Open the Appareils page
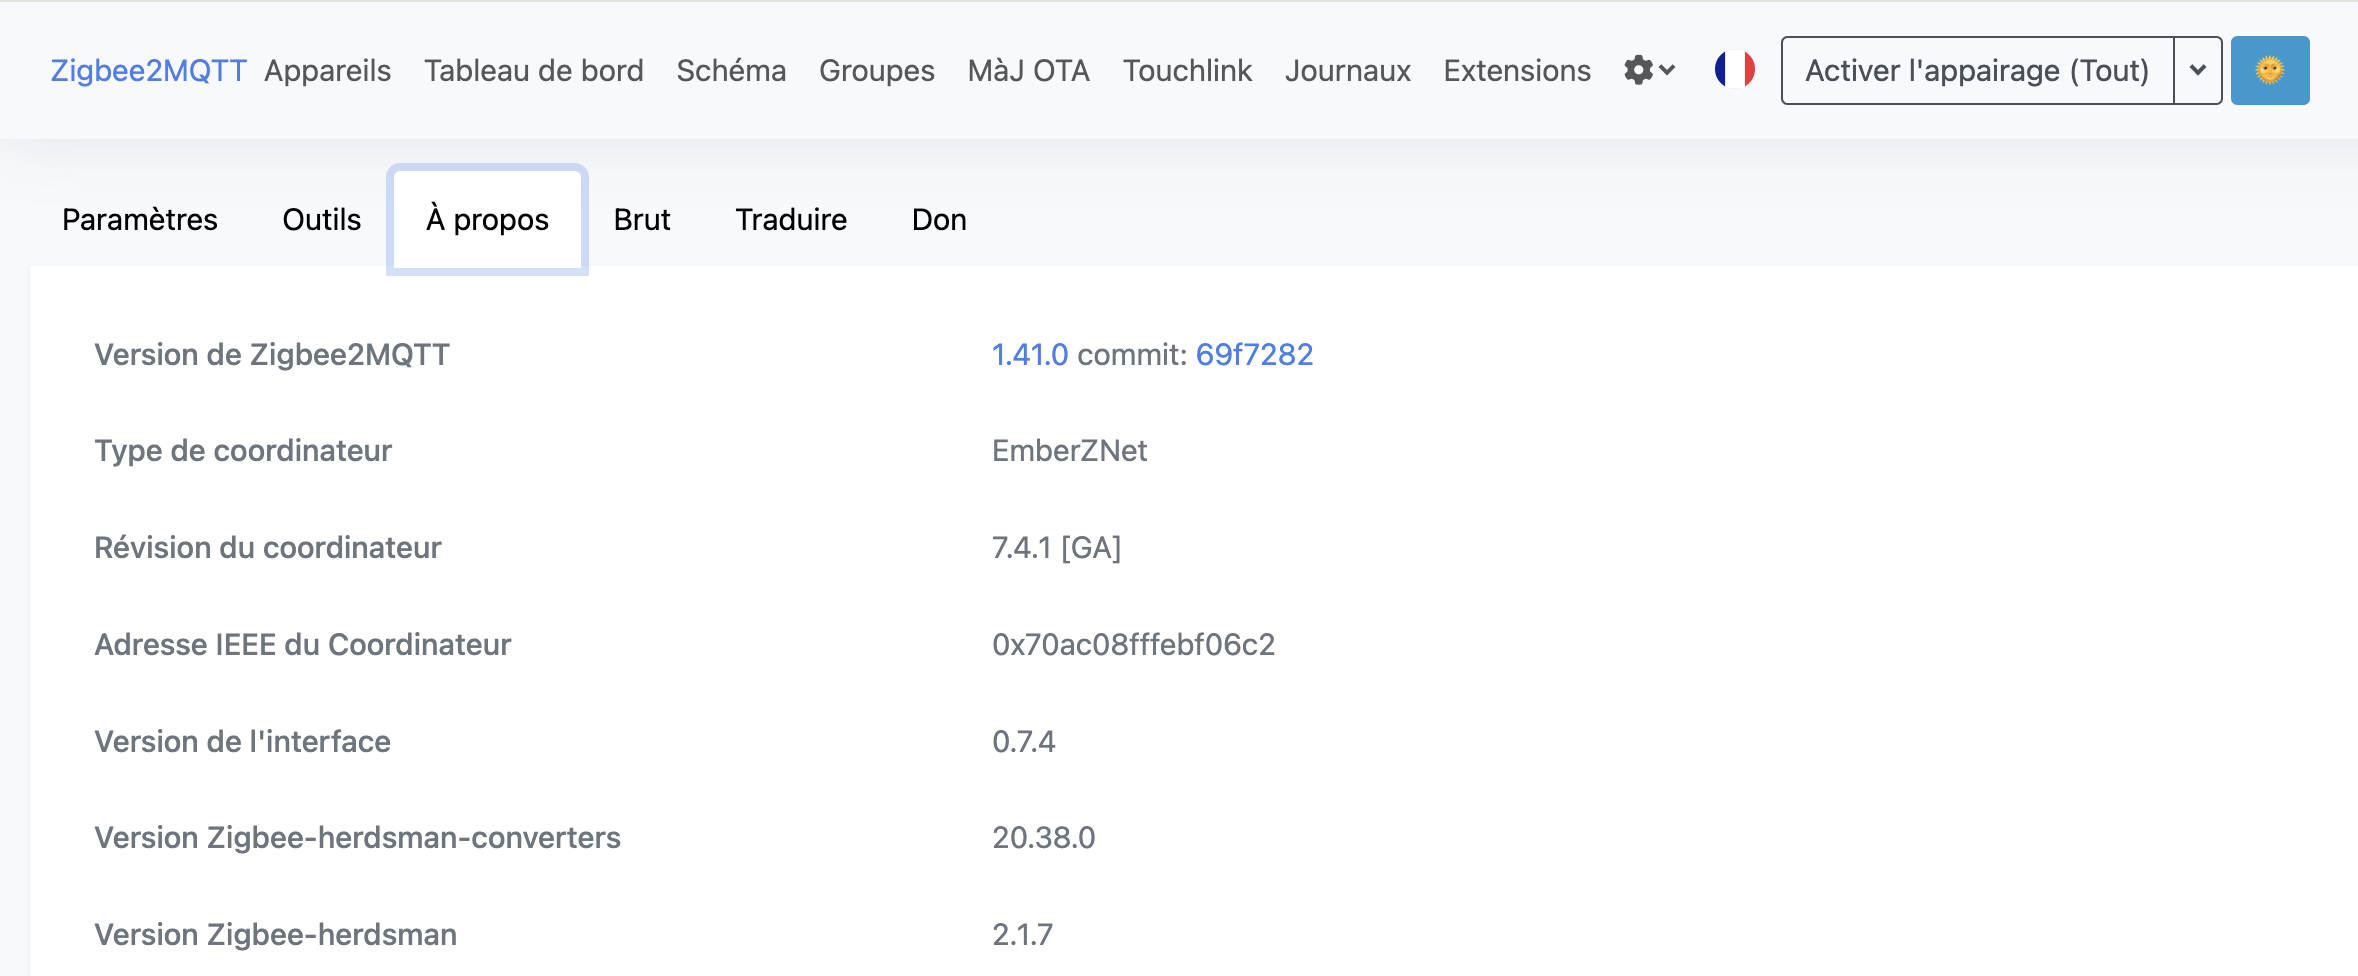Screen dimensions: 2358x976 point(327,71)
